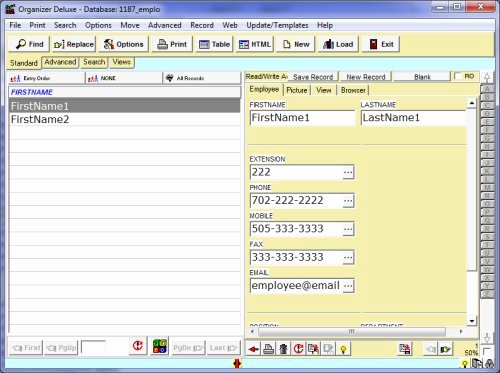Viewport: 500px width, 373px height.
Task: Click the printer icon in the record toolbar
Action: pos(269,349)
